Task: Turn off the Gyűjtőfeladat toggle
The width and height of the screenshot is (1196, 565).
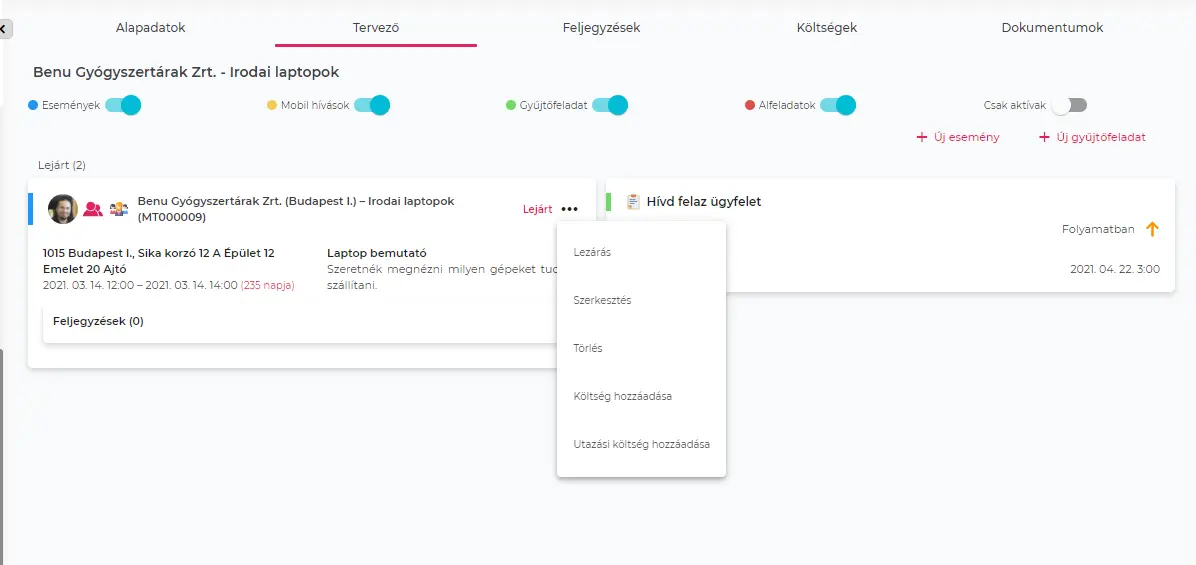Action: (610, 105)
